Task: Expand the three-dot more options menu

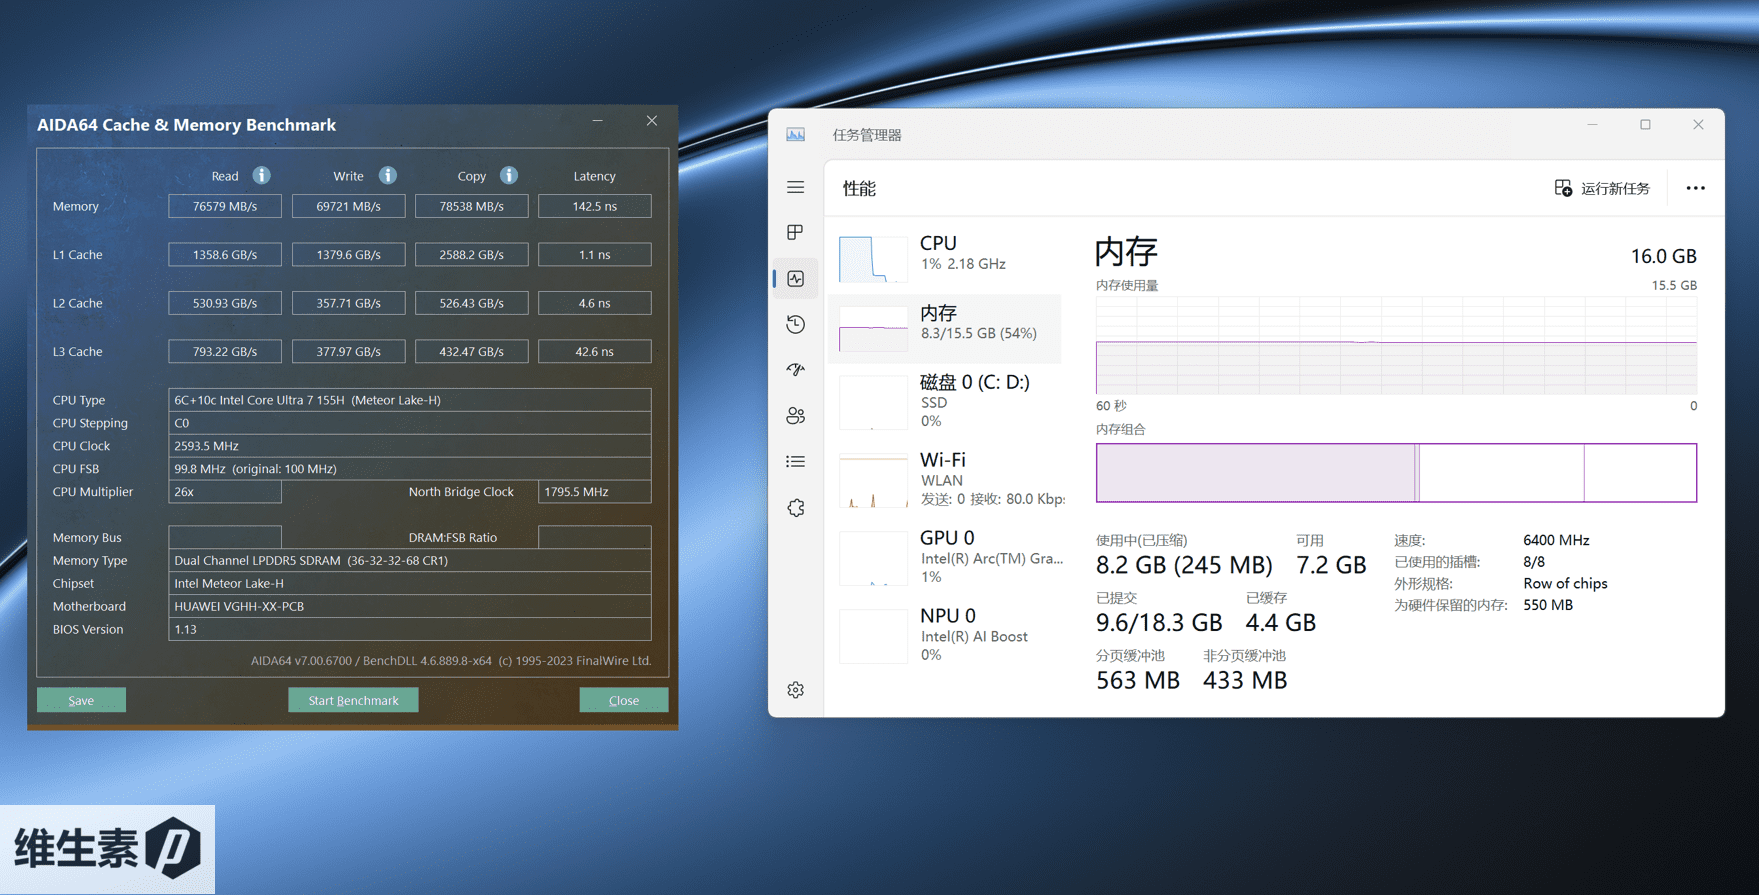Action: tap(1695, 188)
